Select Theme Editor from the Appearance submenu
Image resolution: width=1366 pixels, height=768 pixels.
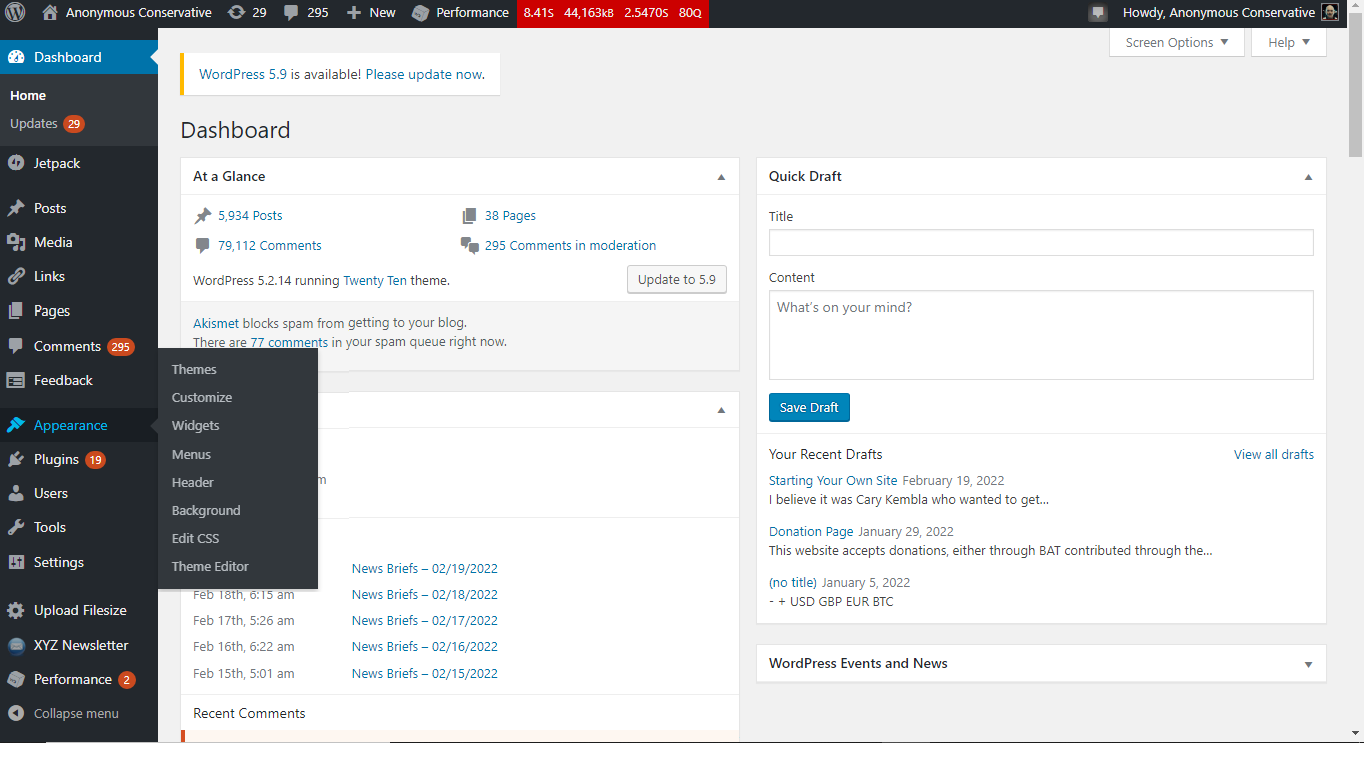click(209, 566)
